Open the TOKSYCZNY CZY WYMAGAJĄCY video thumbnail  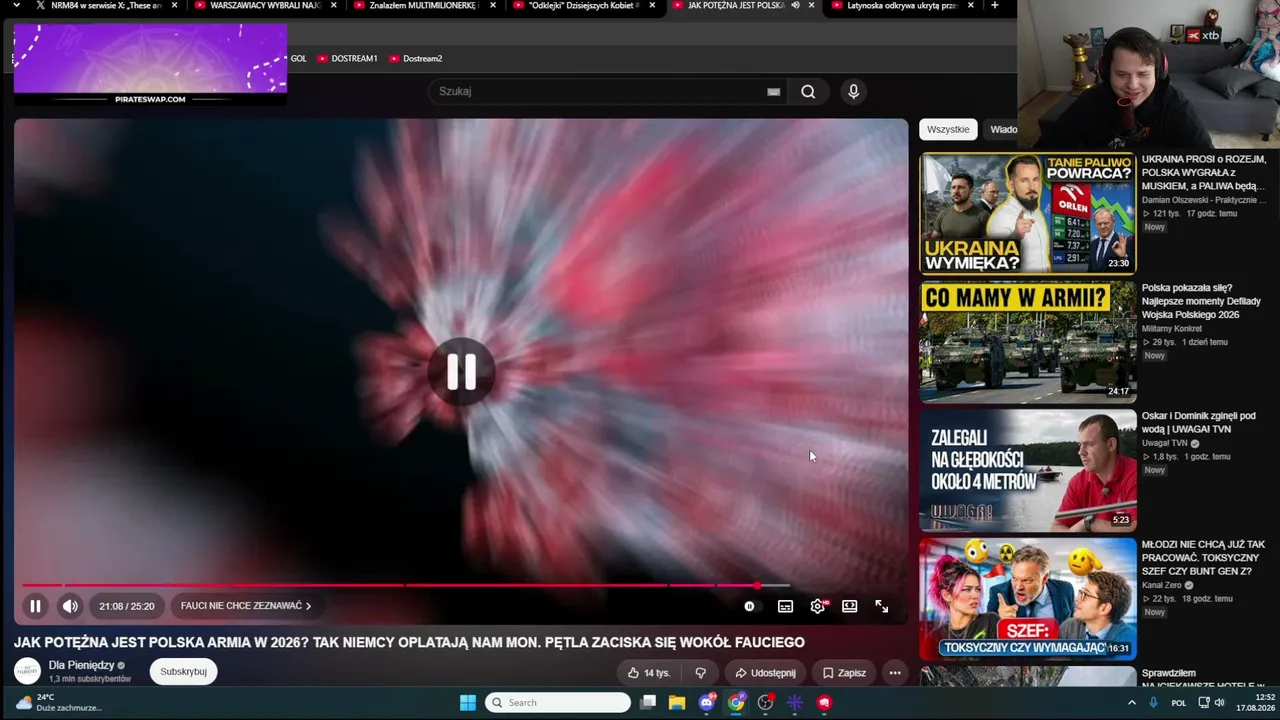pos(1028,599)
